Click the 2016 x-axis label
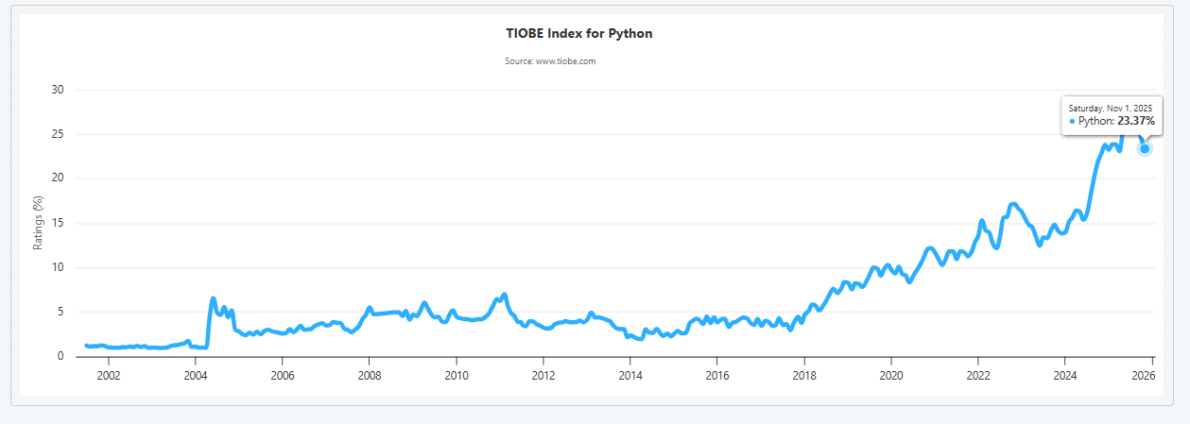 pos(717,375)
